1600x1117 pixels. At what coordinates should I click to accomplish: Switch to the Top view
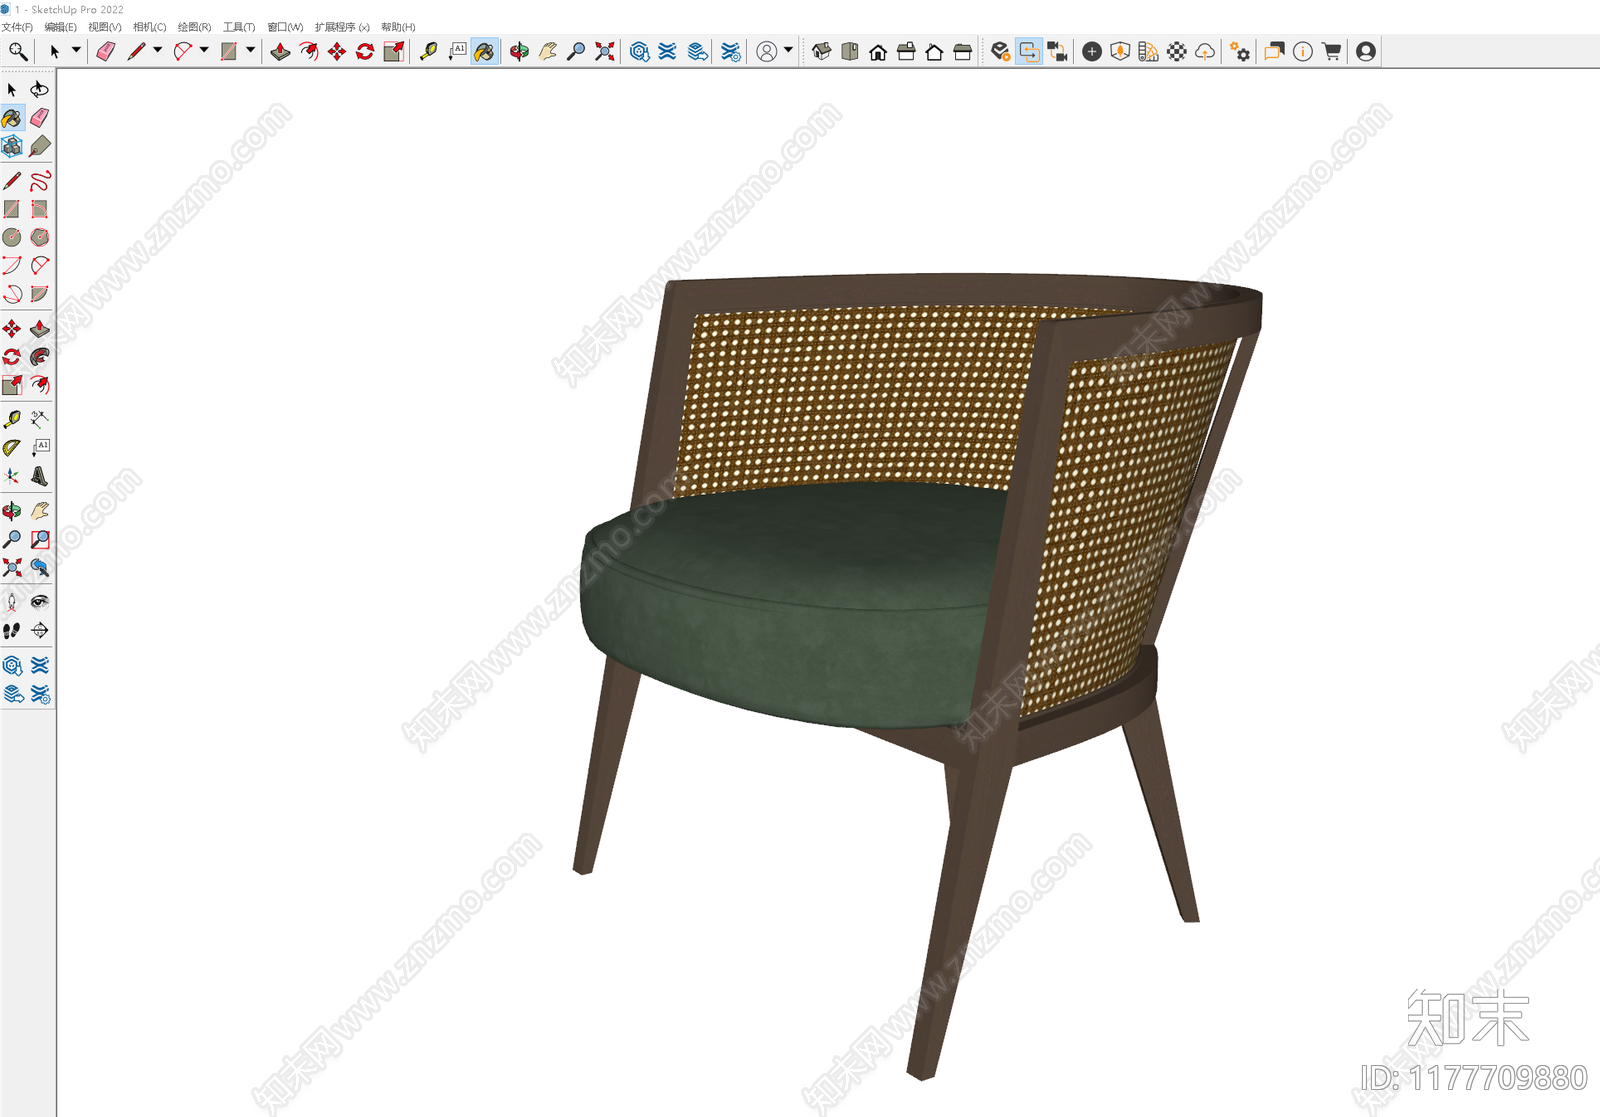click(850, 51)
